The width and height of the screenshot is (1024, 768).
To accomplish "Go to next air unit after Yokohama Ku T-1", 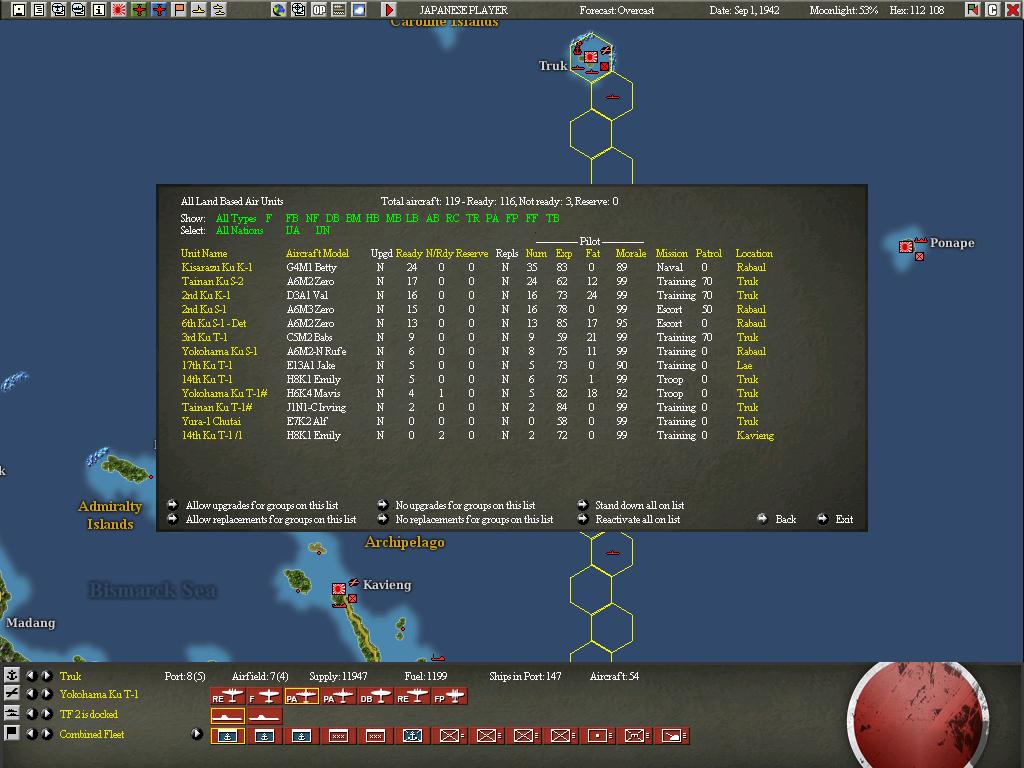I will coord(47,694).
